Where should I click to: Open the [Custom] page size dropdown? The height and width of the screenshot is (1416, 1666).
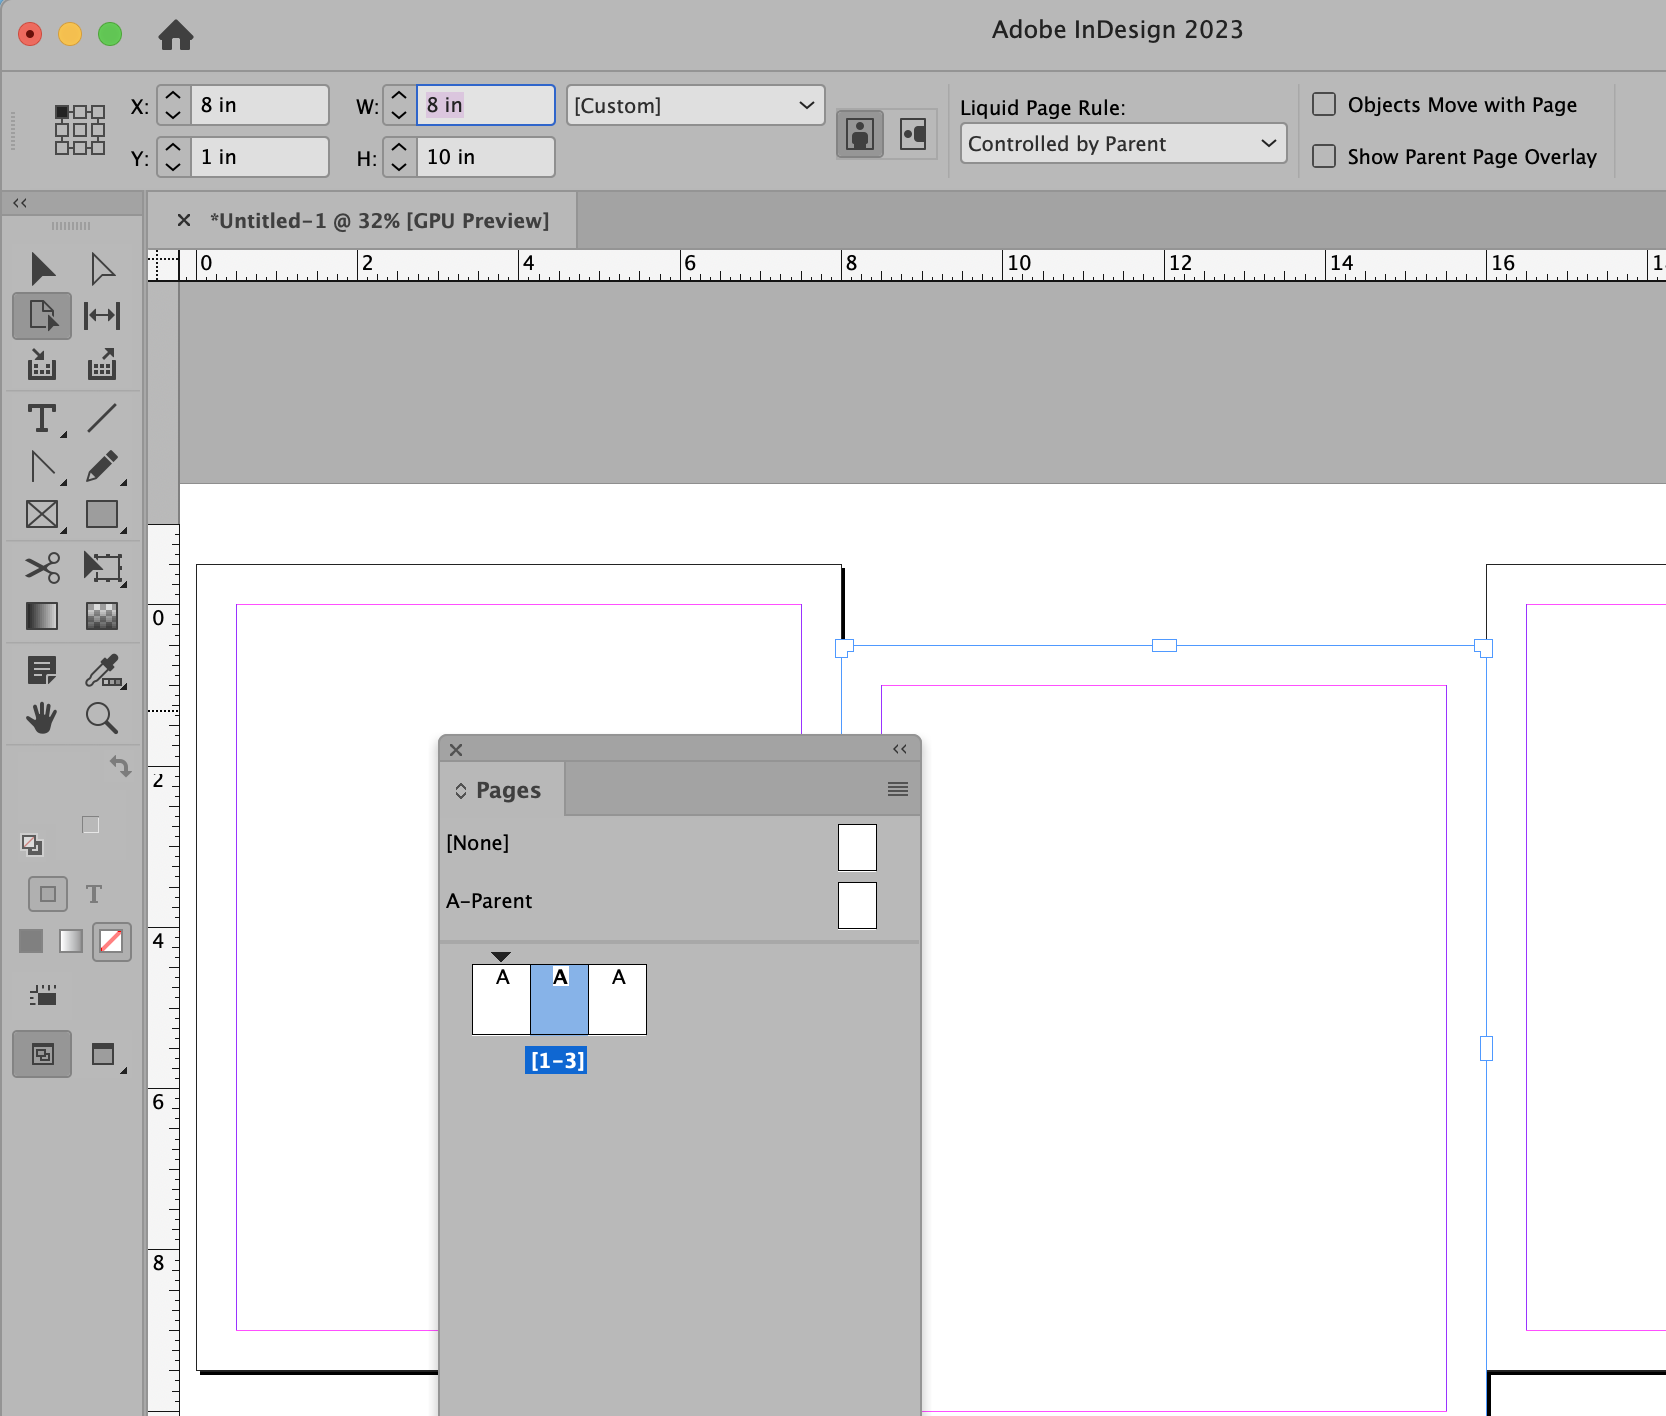pyautogui.click(x=694, y=104)
